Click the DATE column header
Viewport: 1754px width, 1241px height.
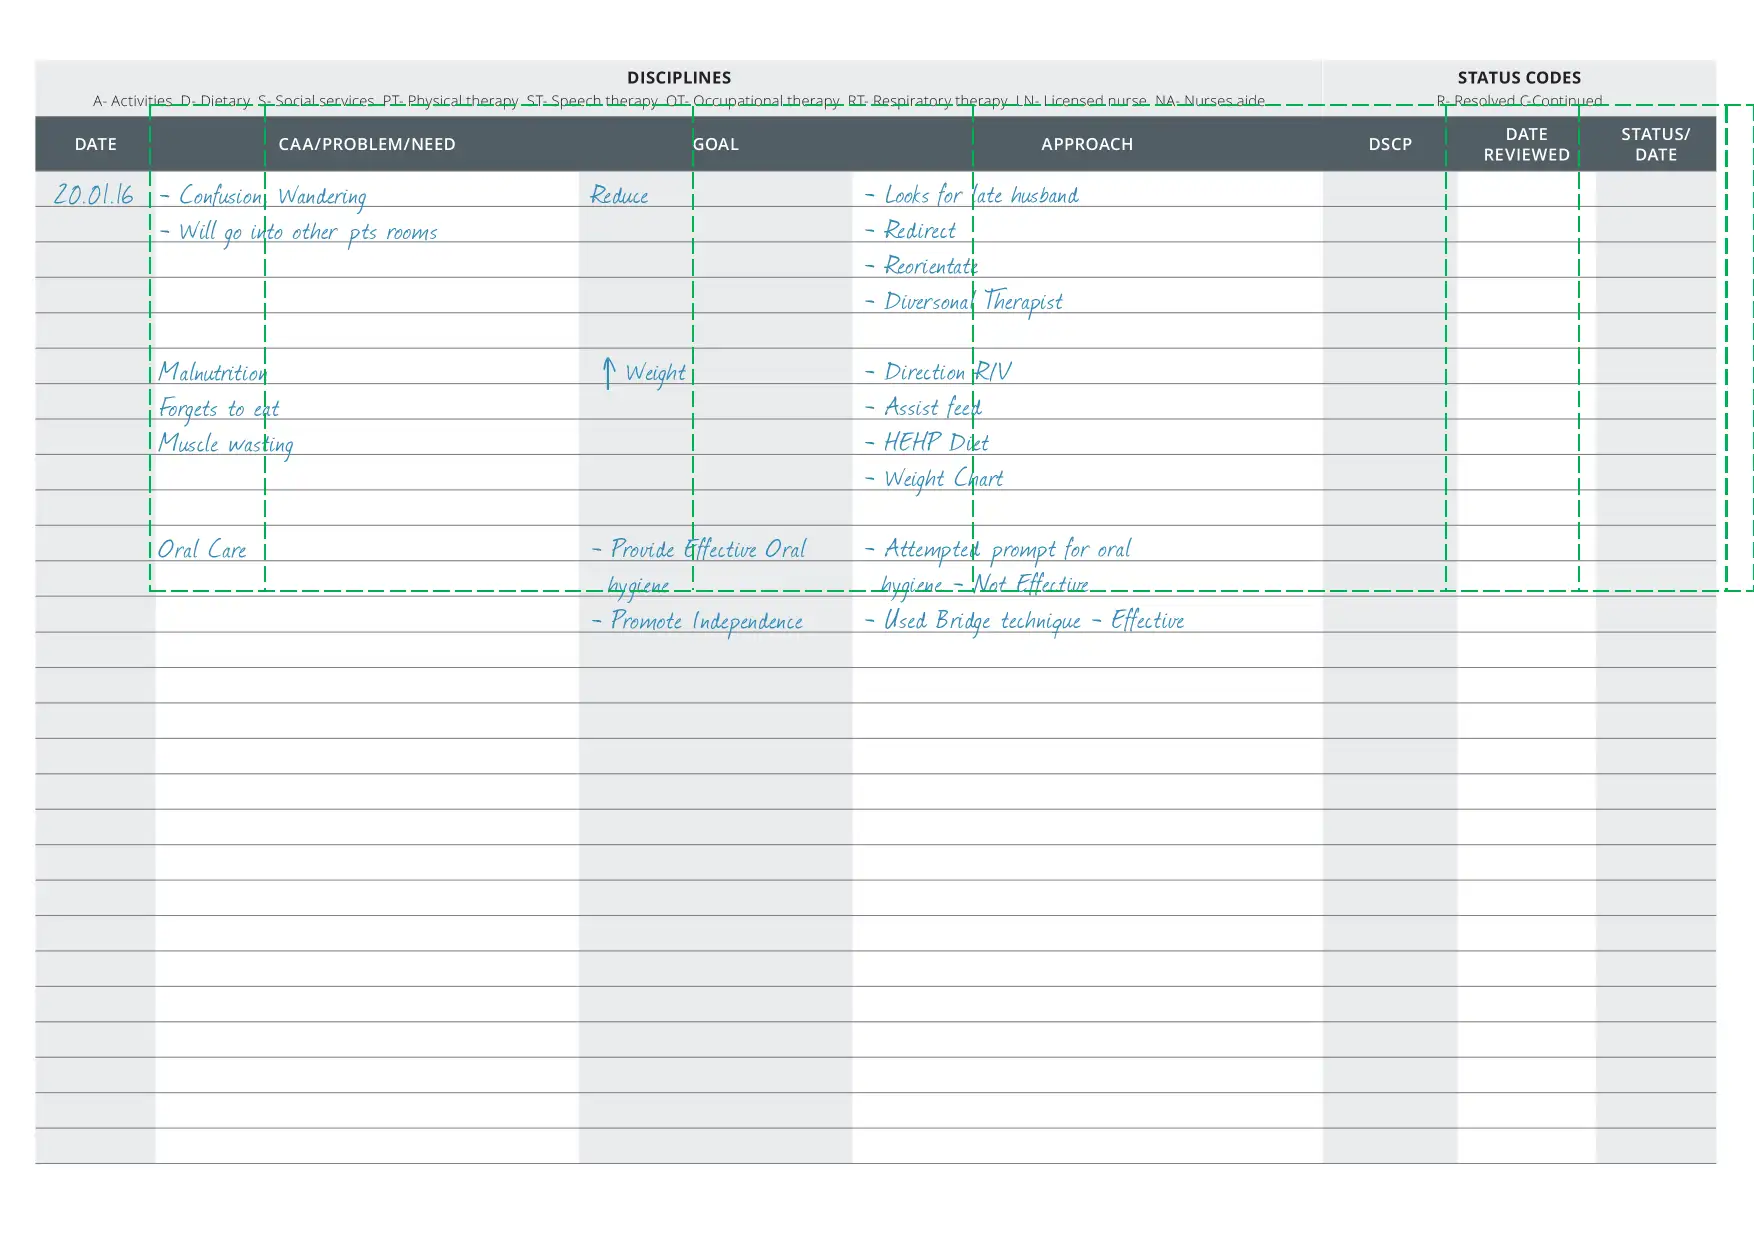pyautogui.click(x=96, y=144)
